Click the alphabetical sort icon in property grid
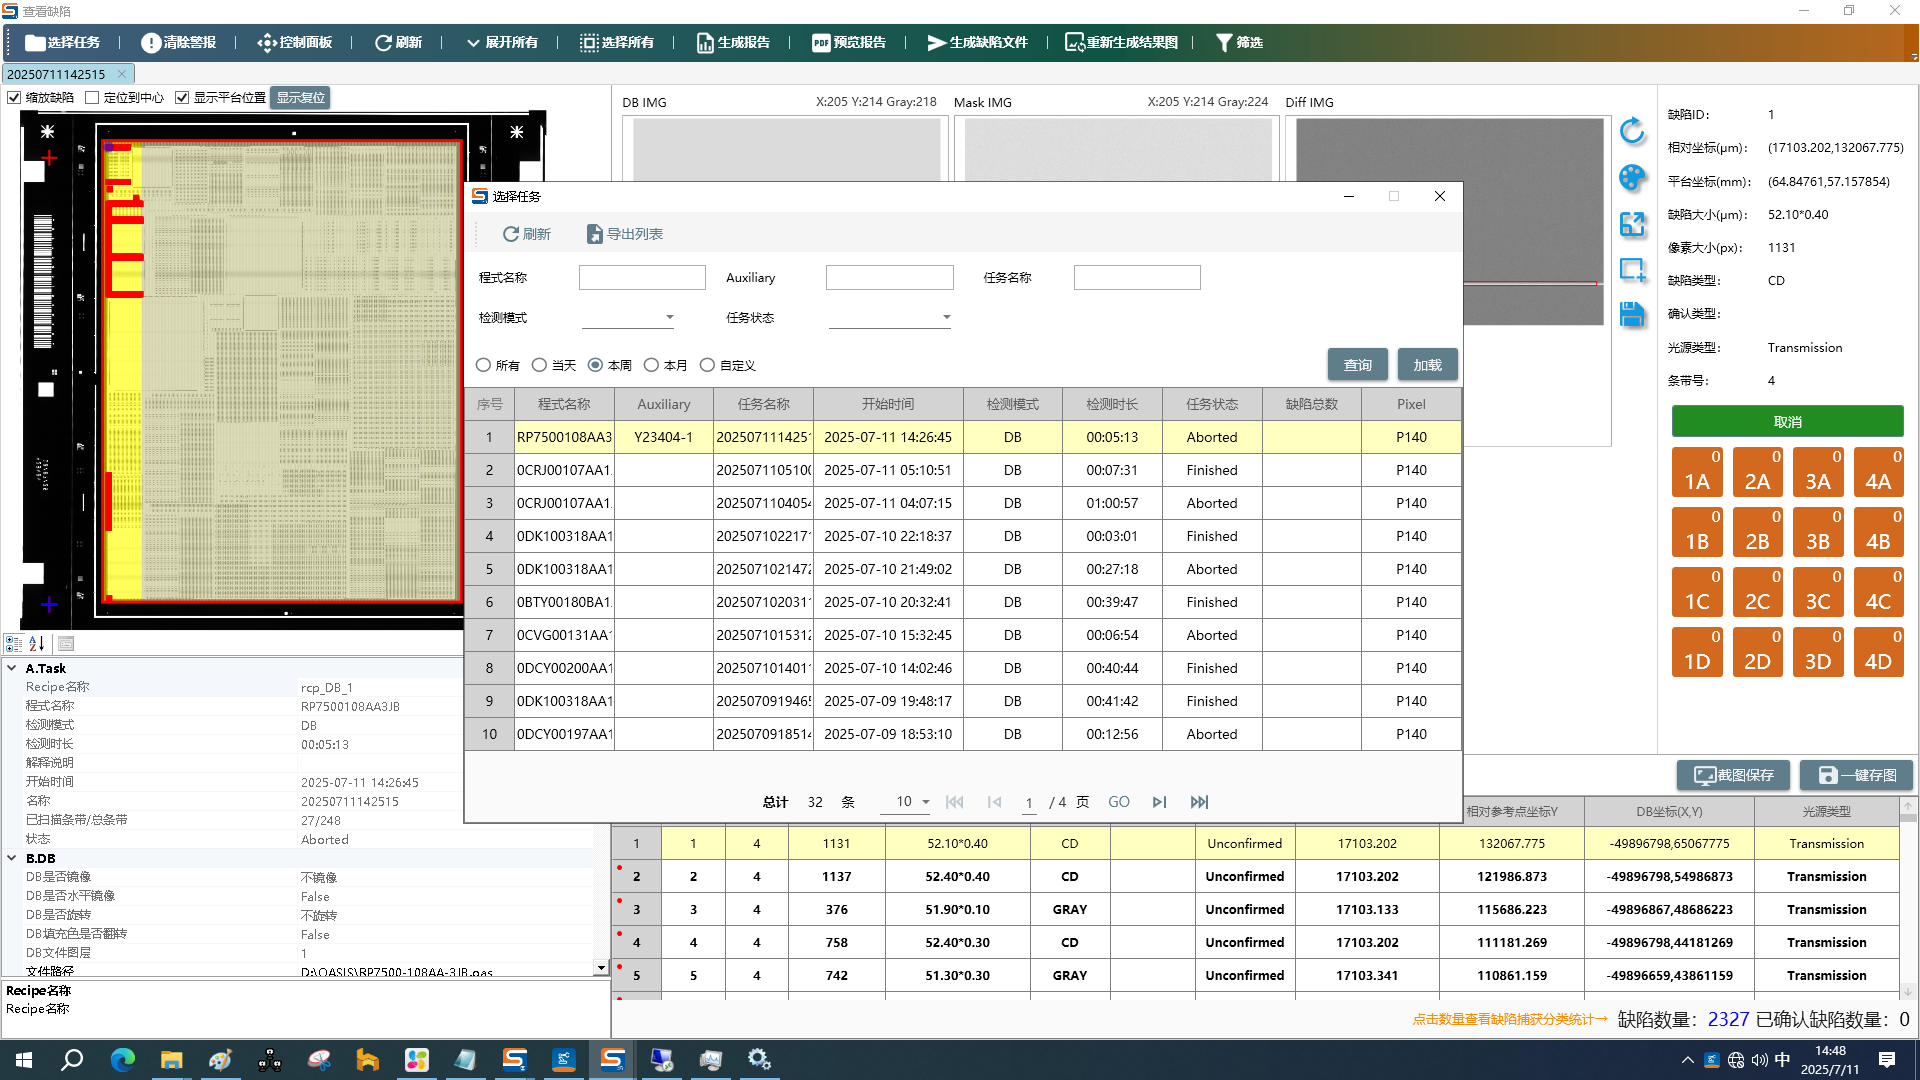The image size is (1920, 1080). tap(37, 644)
